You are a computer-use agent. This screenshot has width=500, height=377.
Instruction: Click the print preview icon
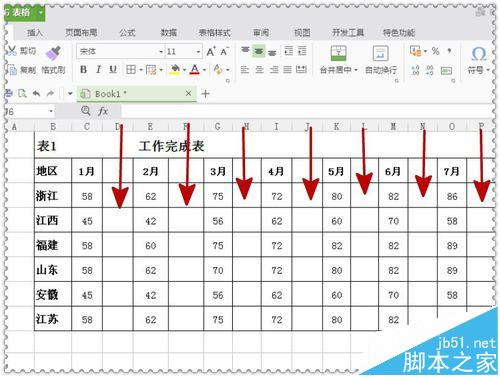click(x=22, y=94)
